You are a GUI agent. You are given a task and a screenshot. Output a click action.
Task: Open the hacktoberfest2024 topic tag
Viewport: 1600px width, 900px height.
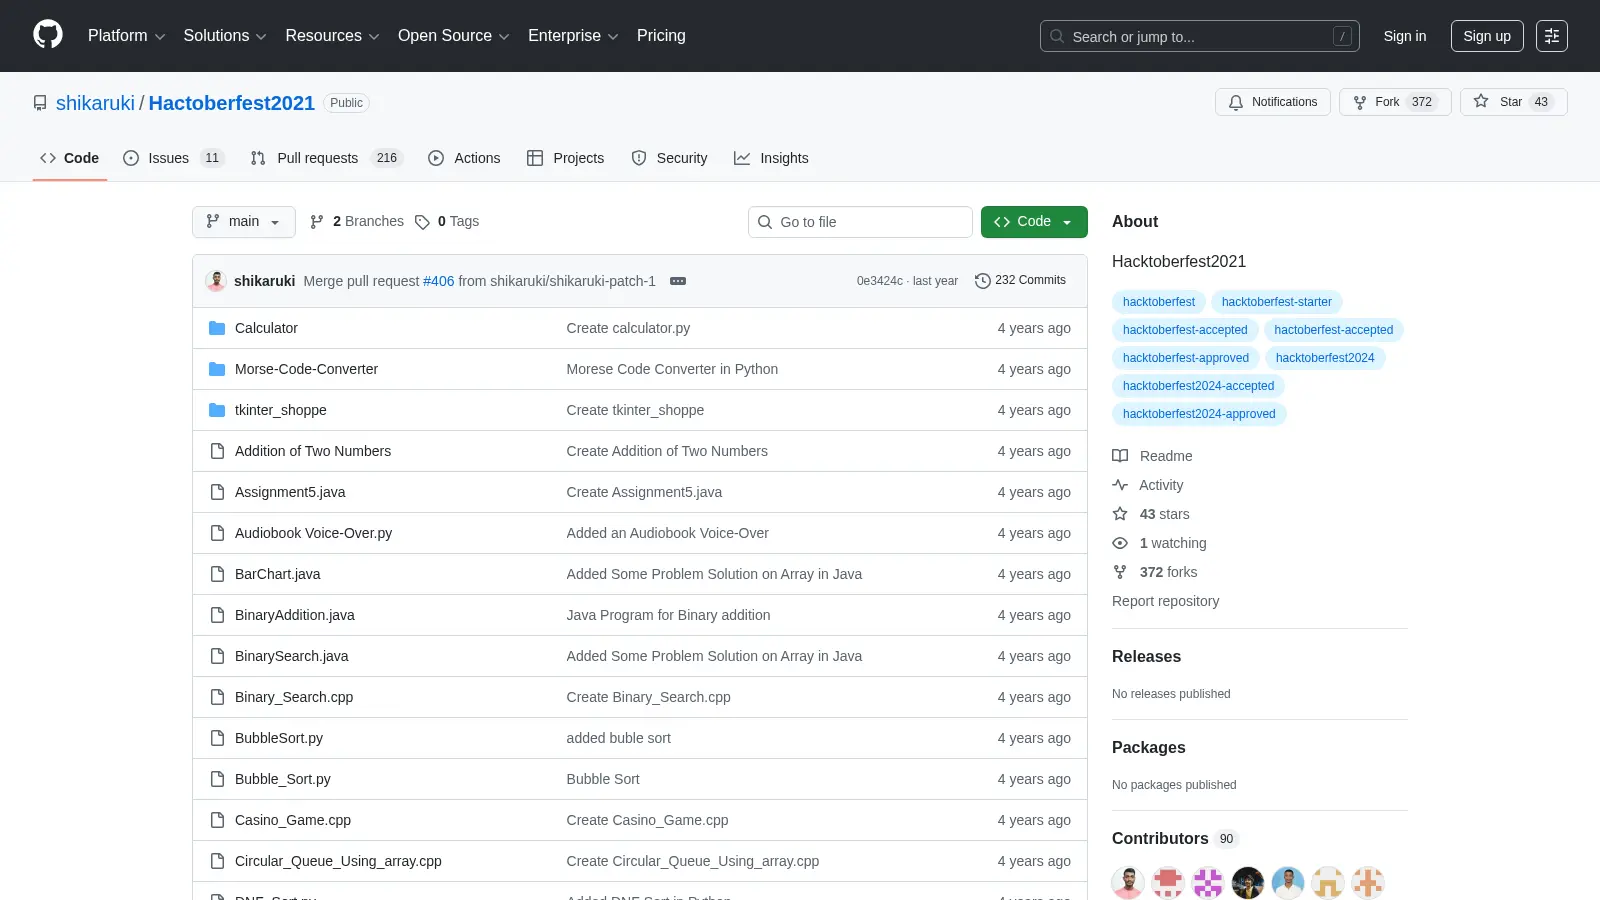pos(1325,358)
